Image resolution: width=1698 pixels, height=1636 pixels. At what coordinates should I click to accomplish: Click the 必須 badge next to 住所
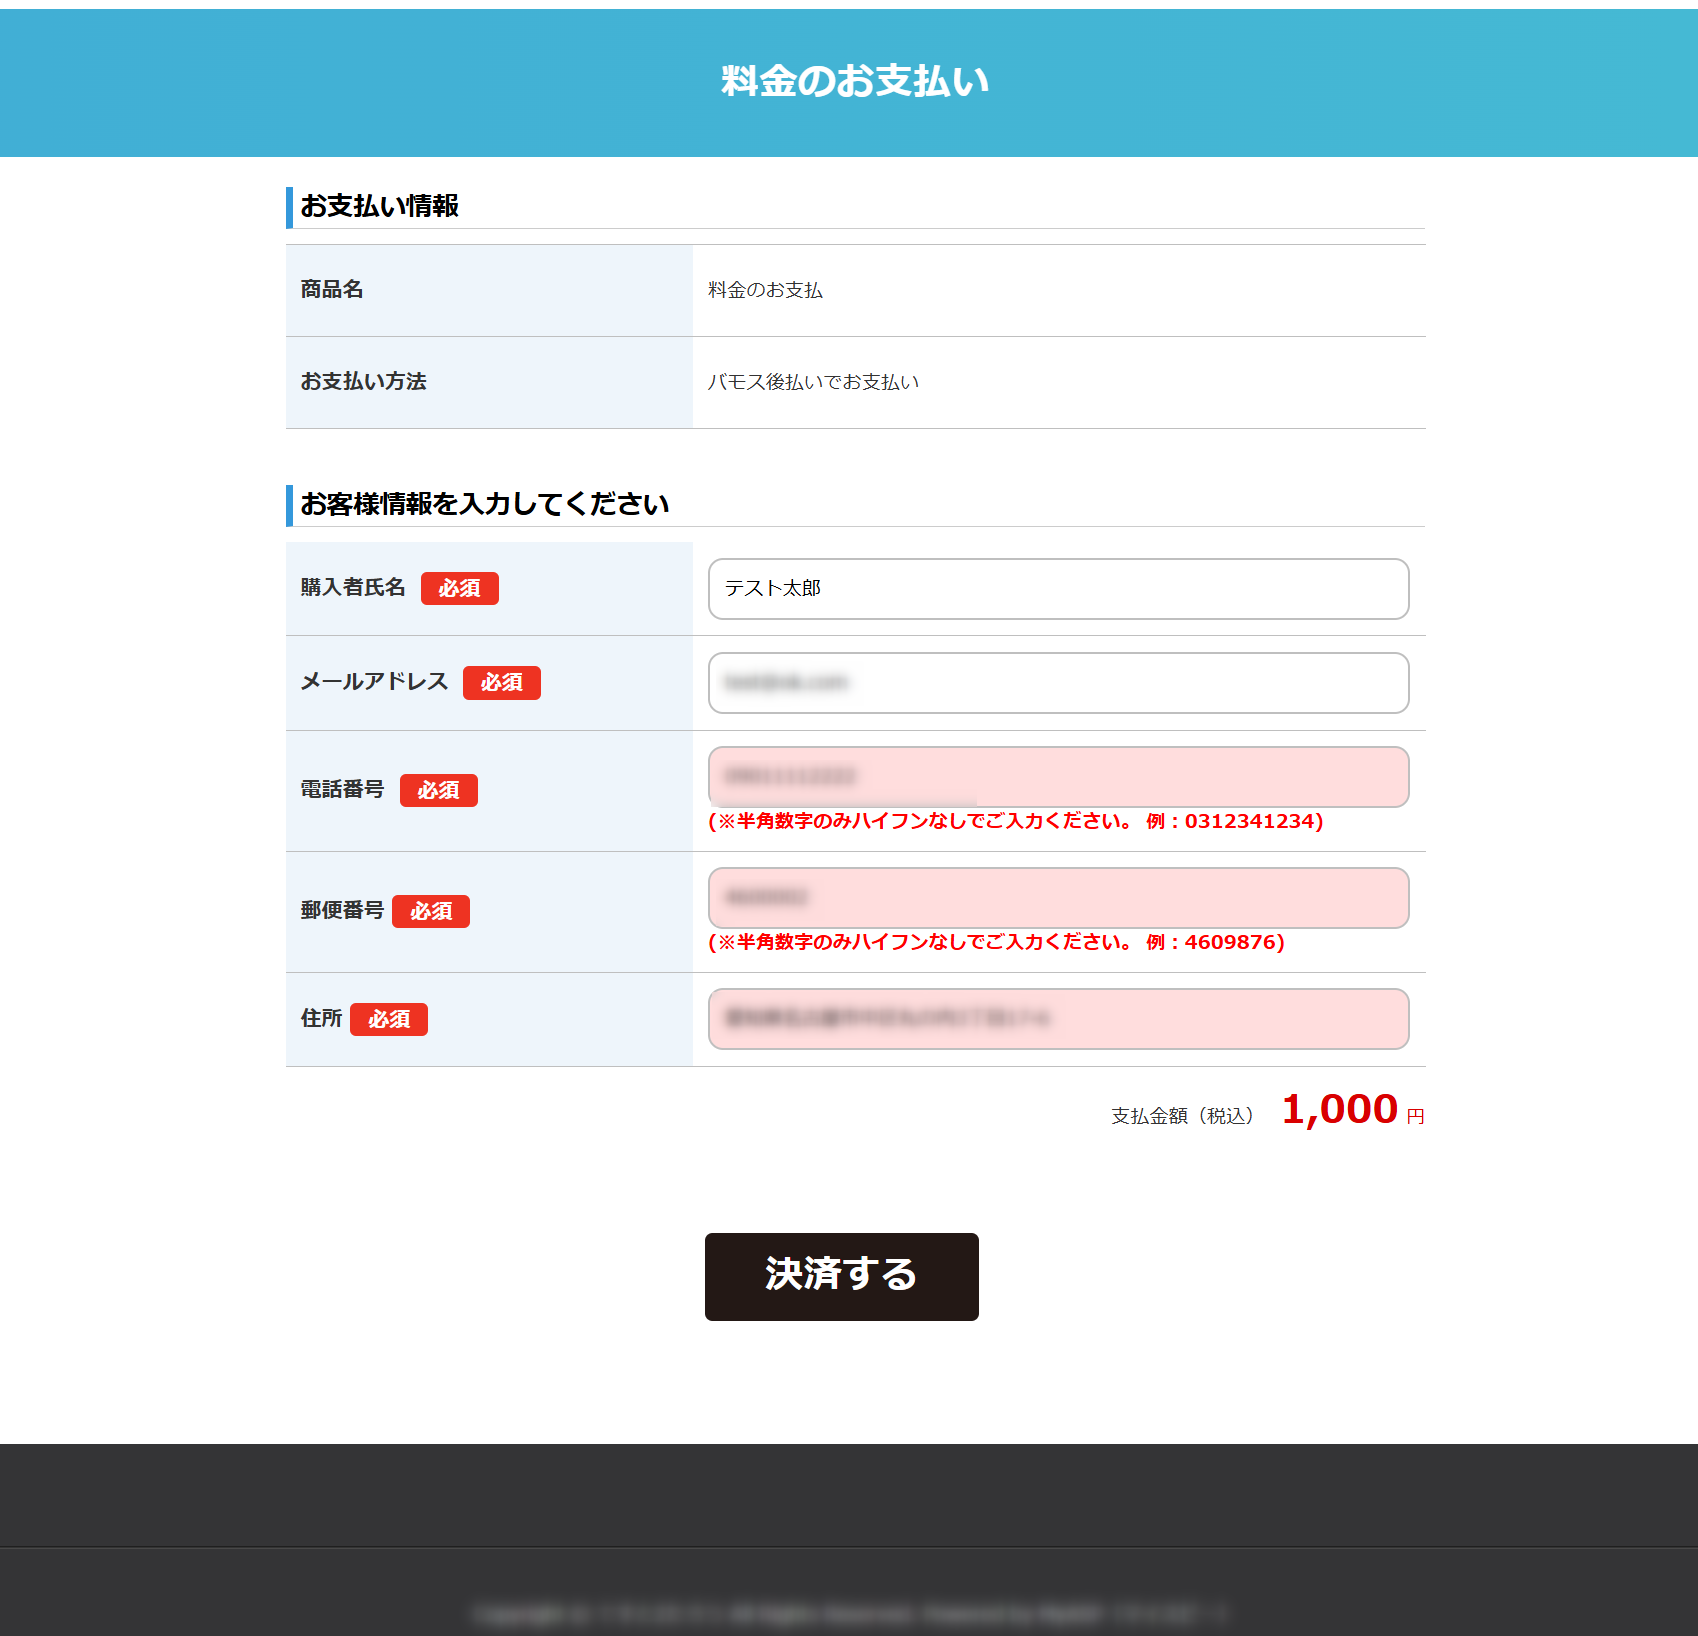tap(388, 1019)
